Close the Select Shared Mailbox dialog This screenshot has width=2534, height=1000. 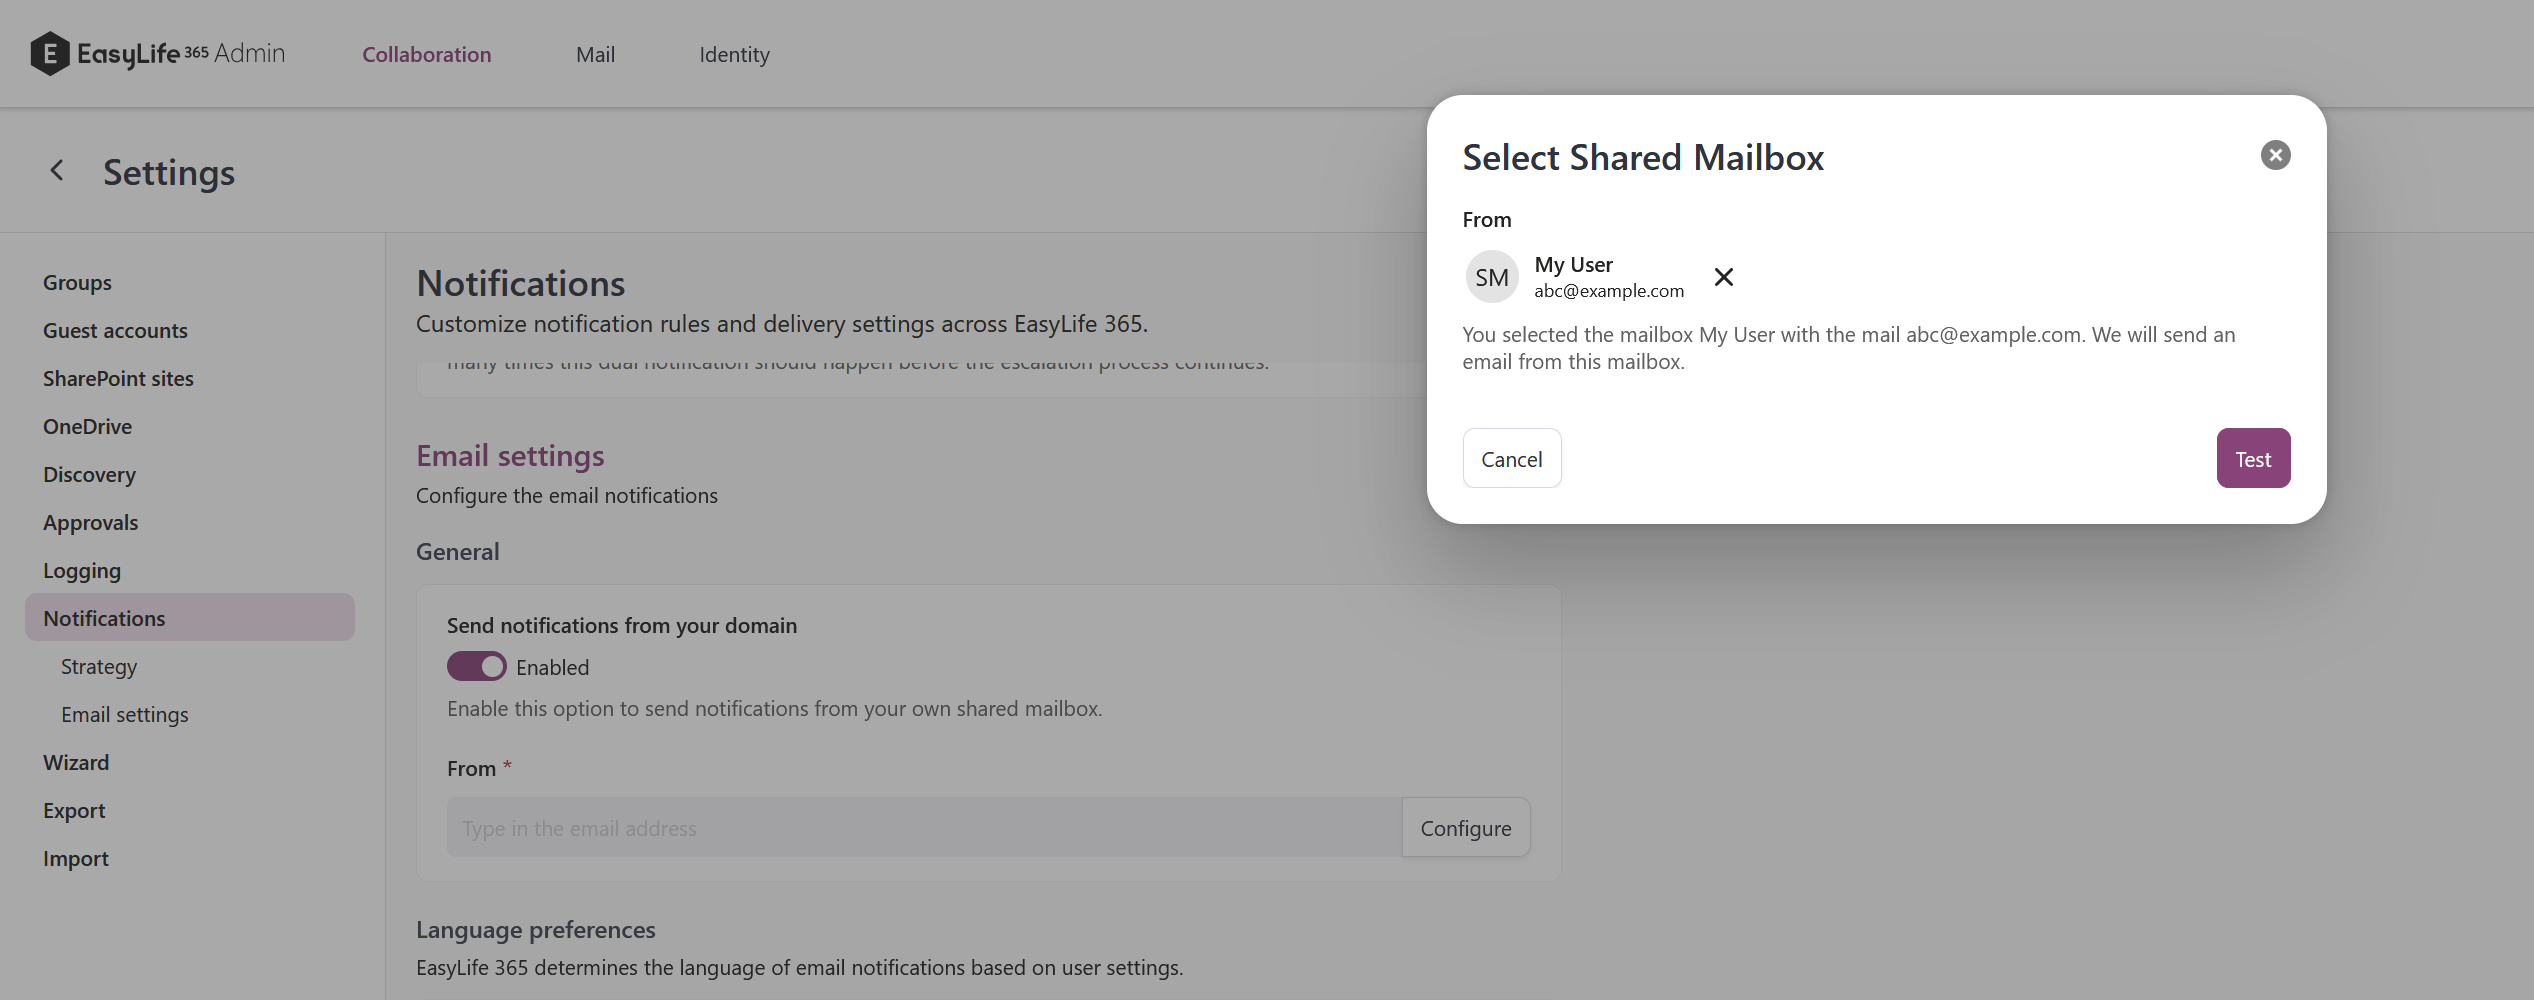pos(2275,154)
